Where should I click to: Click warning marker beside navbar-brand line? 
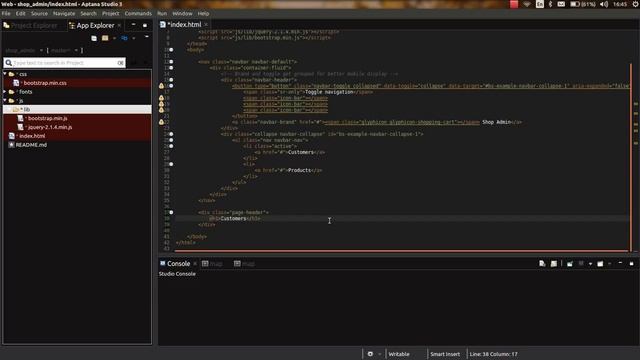click(x=161, y=122)
